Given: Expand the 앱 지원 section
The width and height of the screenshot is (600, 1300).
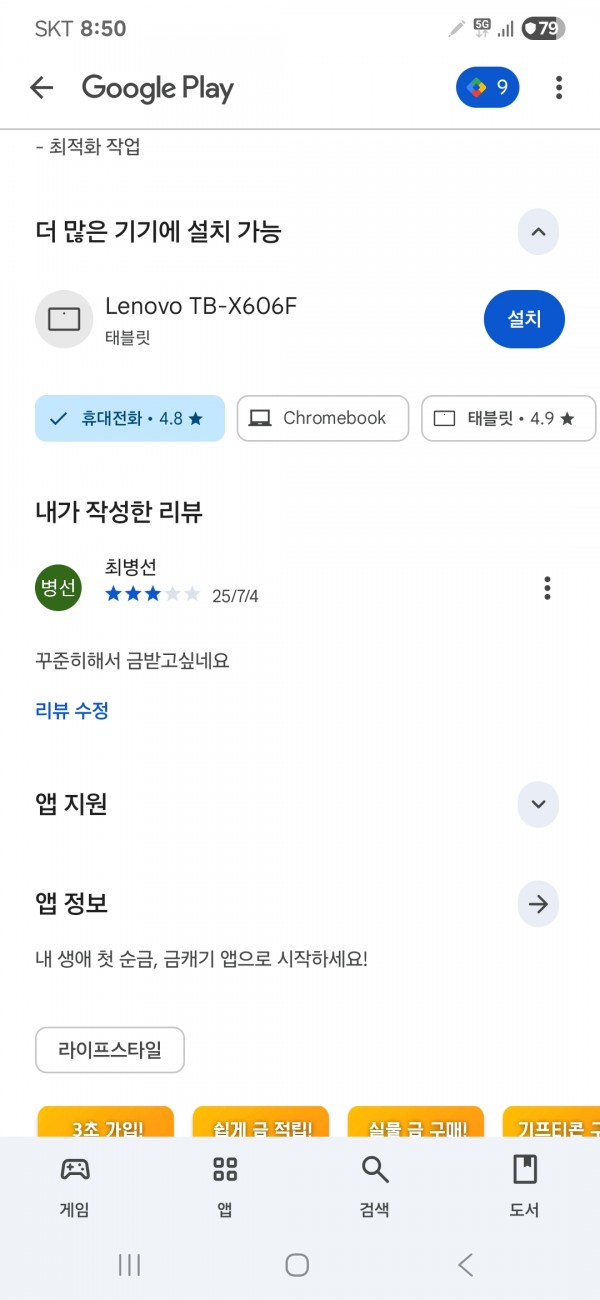Looking at the screenshot, I should 538,804.
